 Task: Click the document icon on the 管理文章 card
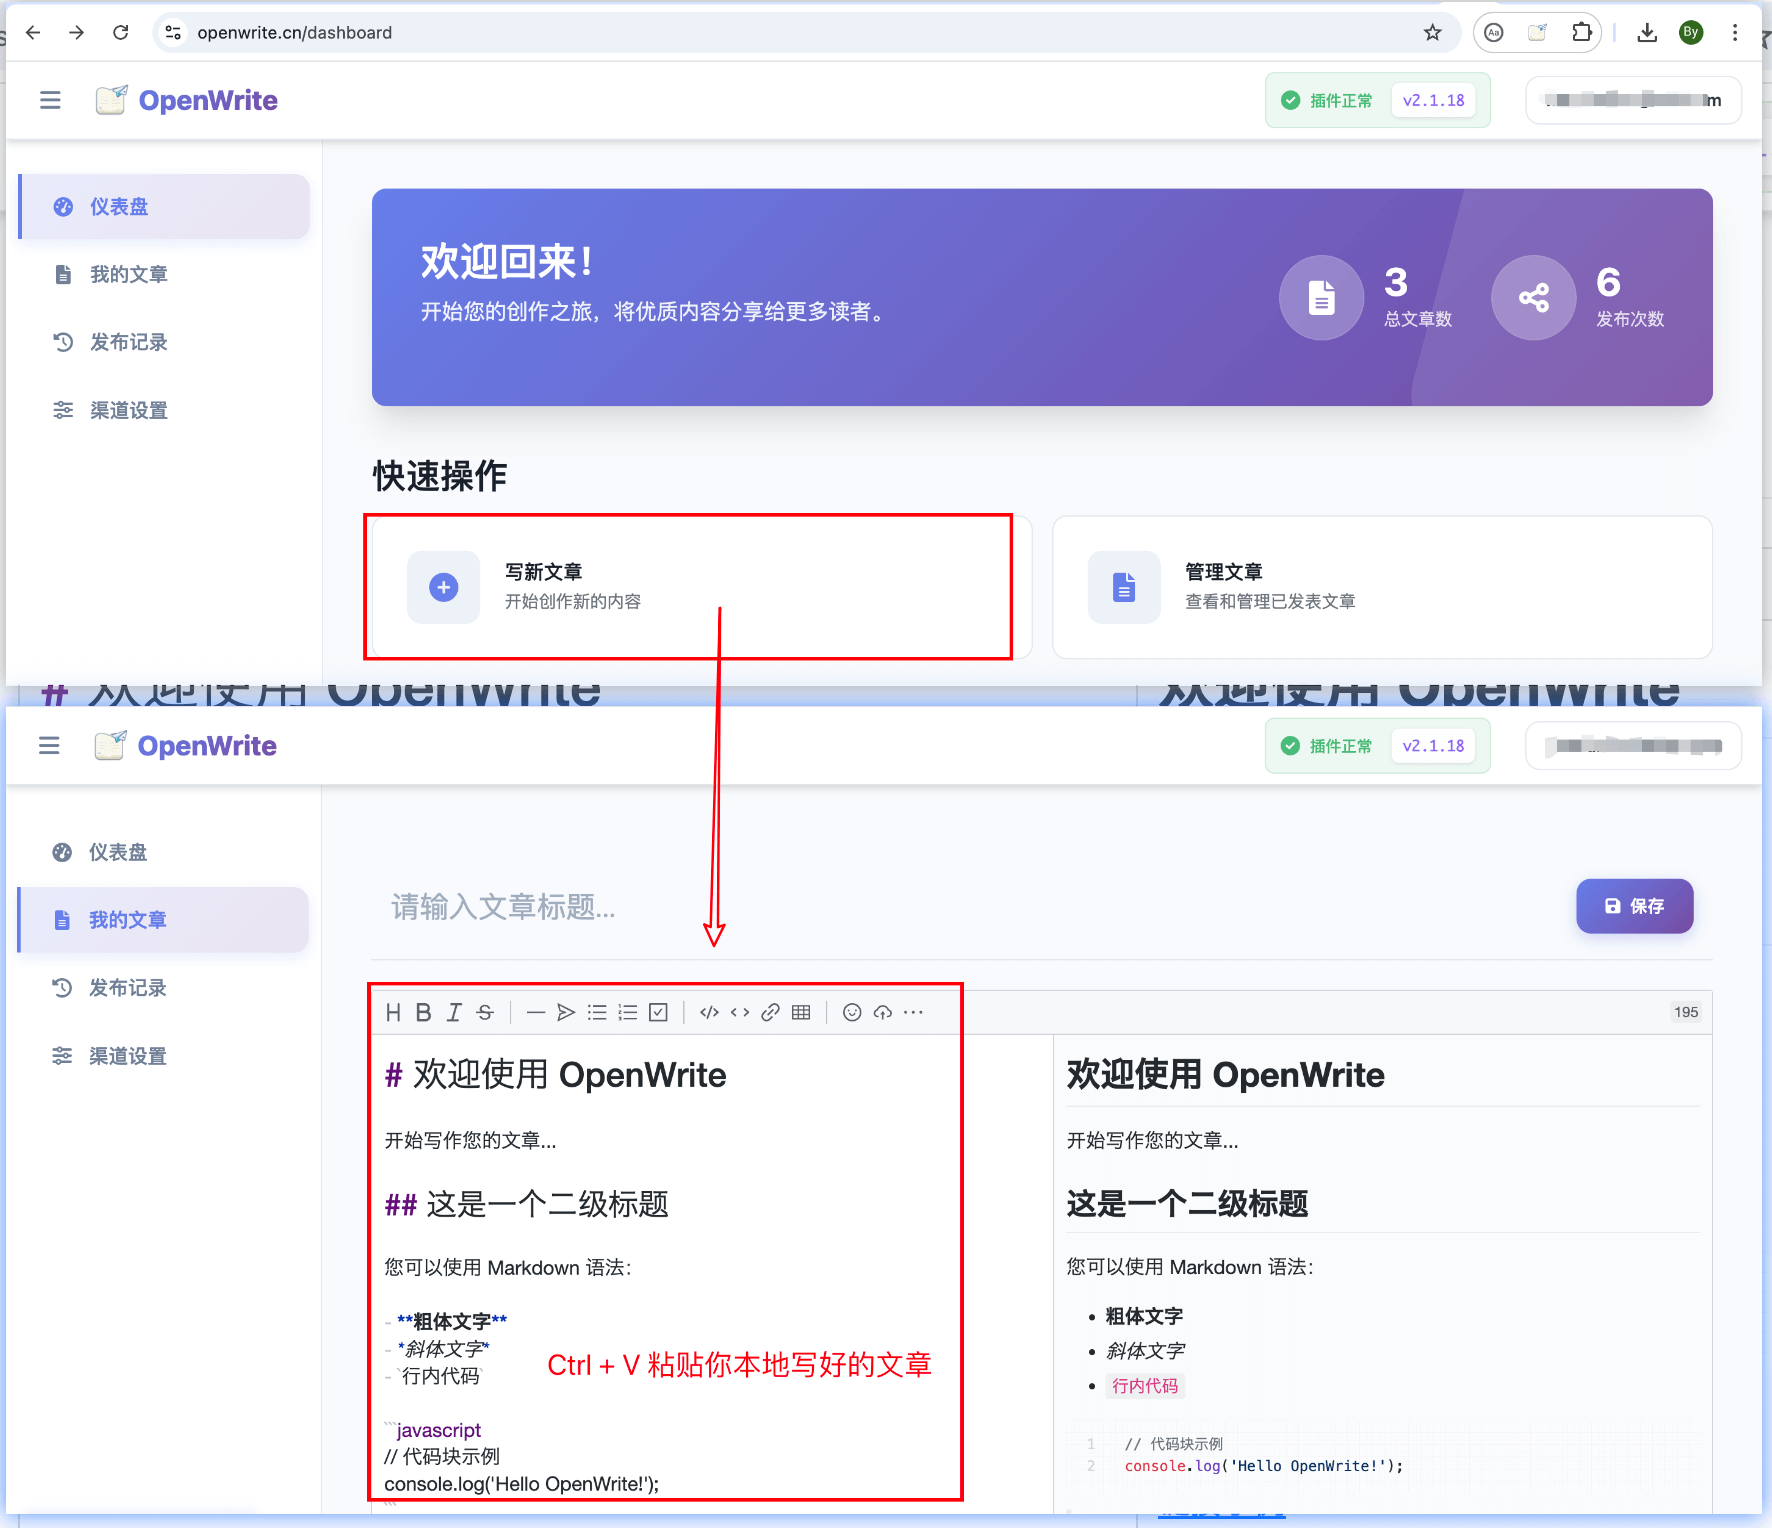pos(1124,587)
